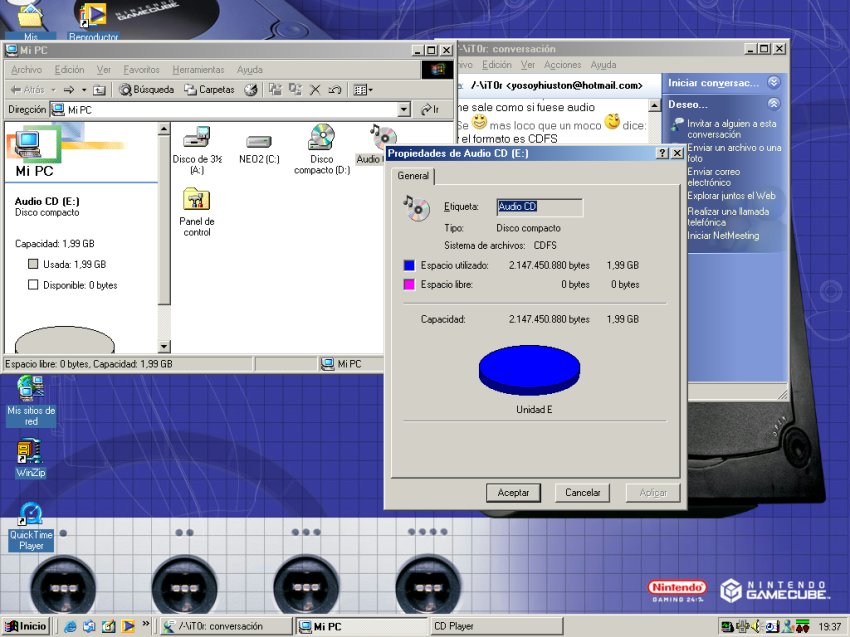
Task: Toggle the Carpetas folder pane button
Action: 210,90
